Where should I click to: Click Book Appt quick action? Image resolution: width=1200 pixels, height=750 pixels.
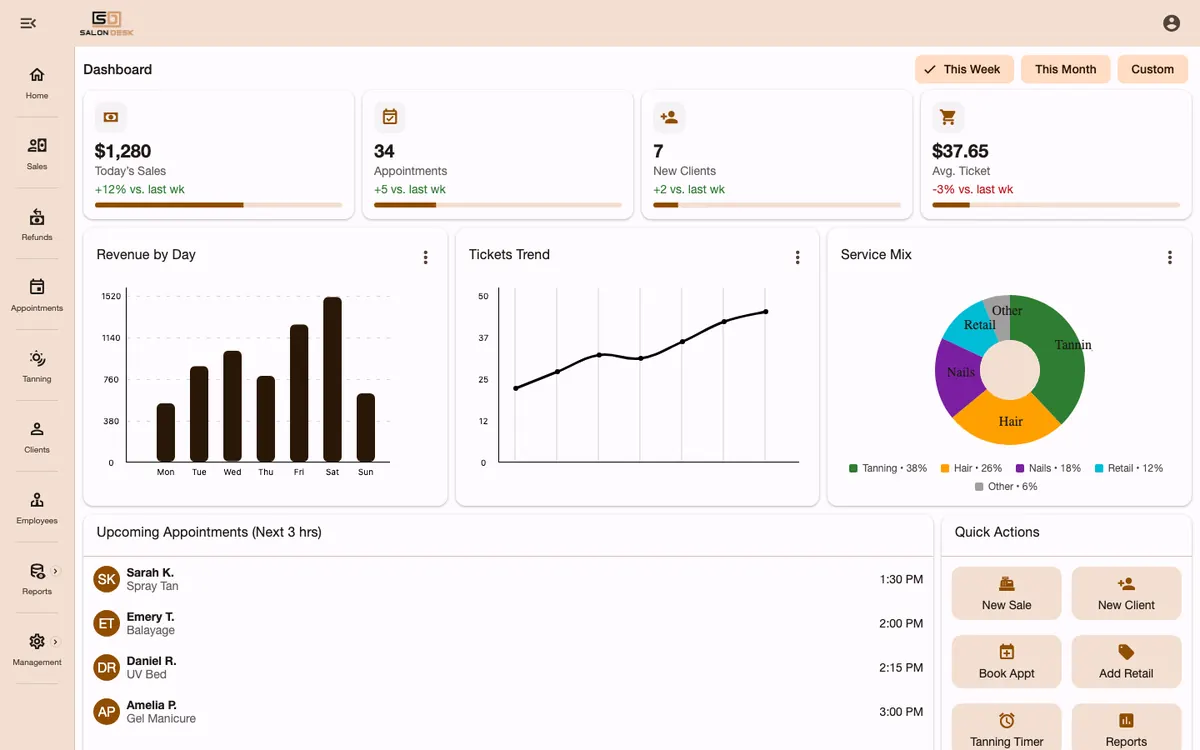click(1006, 661)
